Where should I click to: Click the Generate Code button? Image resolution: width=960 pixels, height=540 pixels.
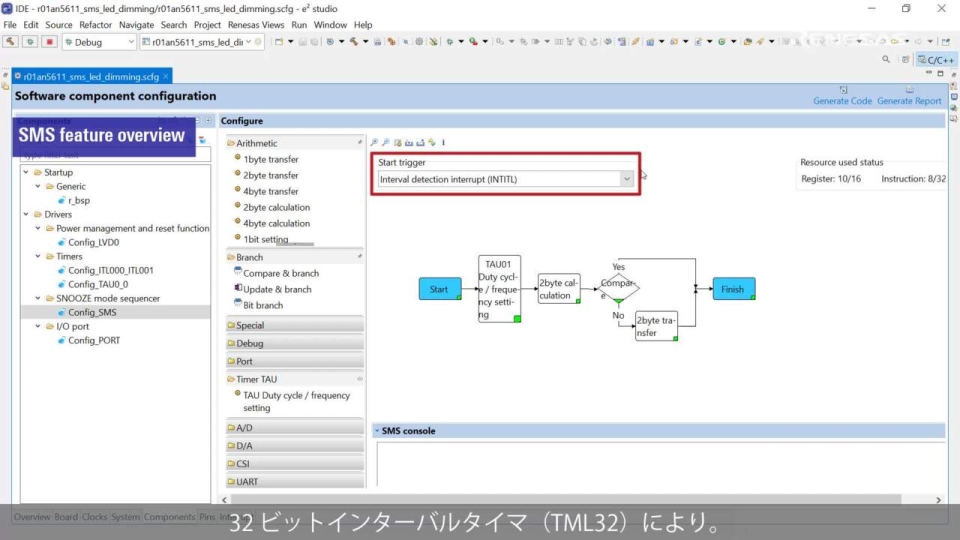pyautogui.click(x=842, y=101)
